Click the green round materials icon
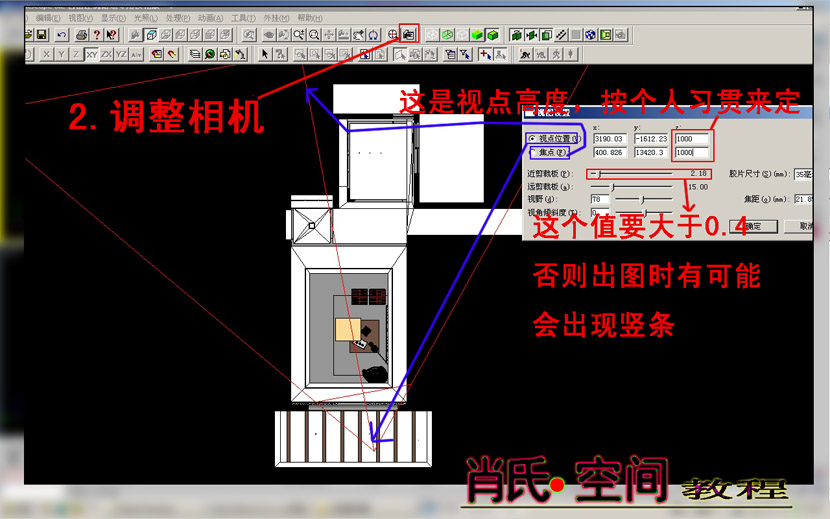The width and height of the screenshot is (830, 519). pos(210,54)
